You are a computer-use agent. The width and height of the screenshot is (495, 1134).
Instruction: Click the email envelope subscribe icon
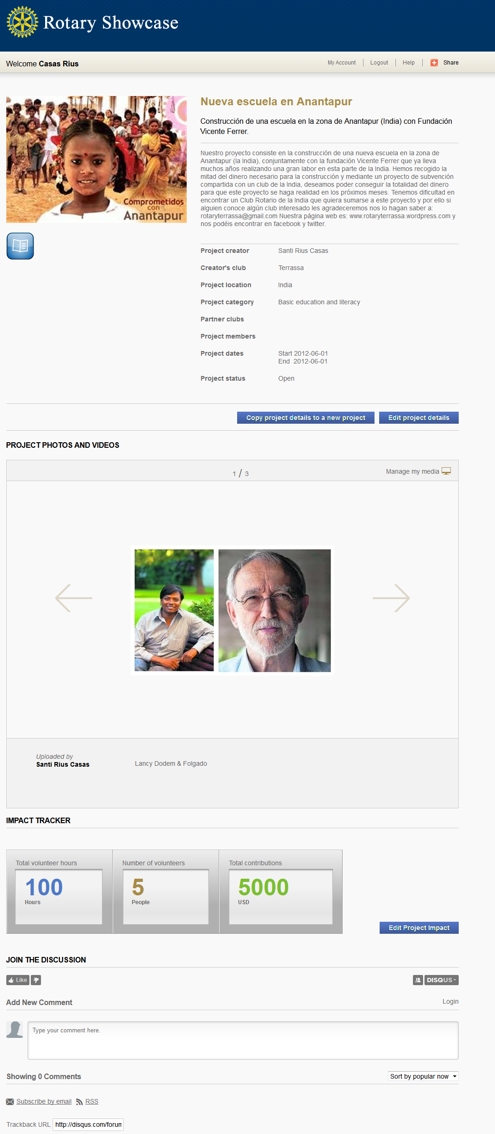pyautogui.click(x=10, y=1101)
